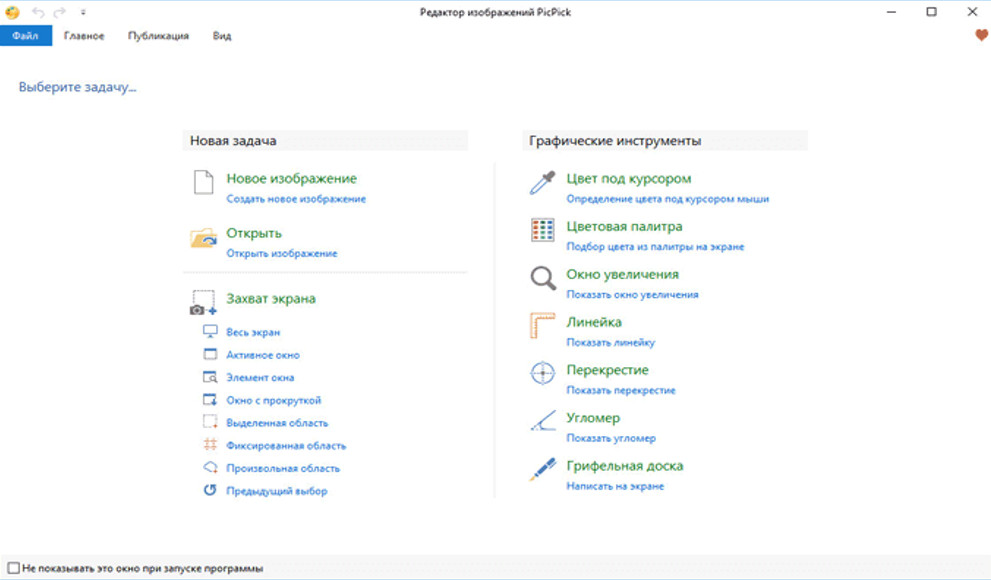The width and height of the screenshot is (991, 580).
Task: Click the open folder icon
Action: tap(204, 238)
